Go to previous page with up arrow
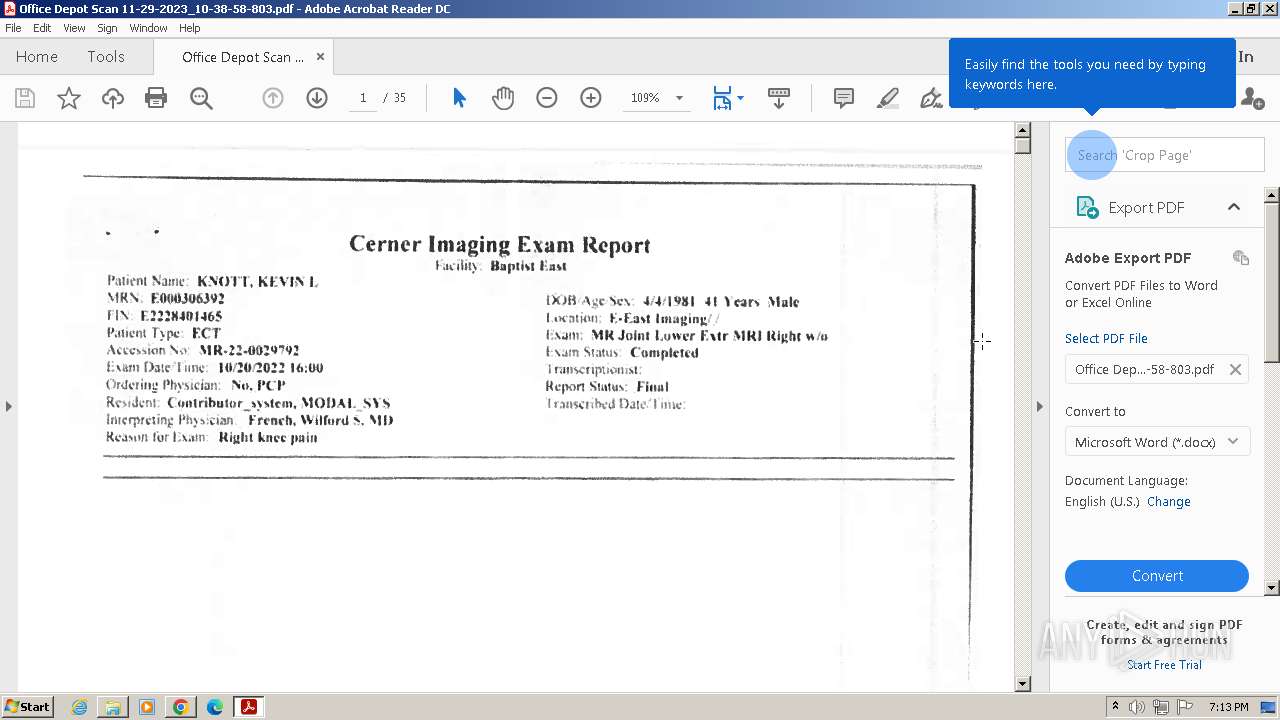The image size is (1280, 720). tap(273, 98)
